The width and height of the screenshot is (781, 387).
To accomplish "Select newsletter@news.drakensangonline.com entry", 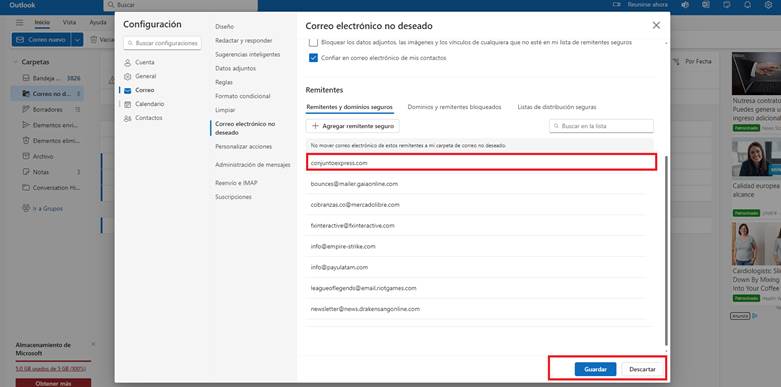I will pos(477,309).
